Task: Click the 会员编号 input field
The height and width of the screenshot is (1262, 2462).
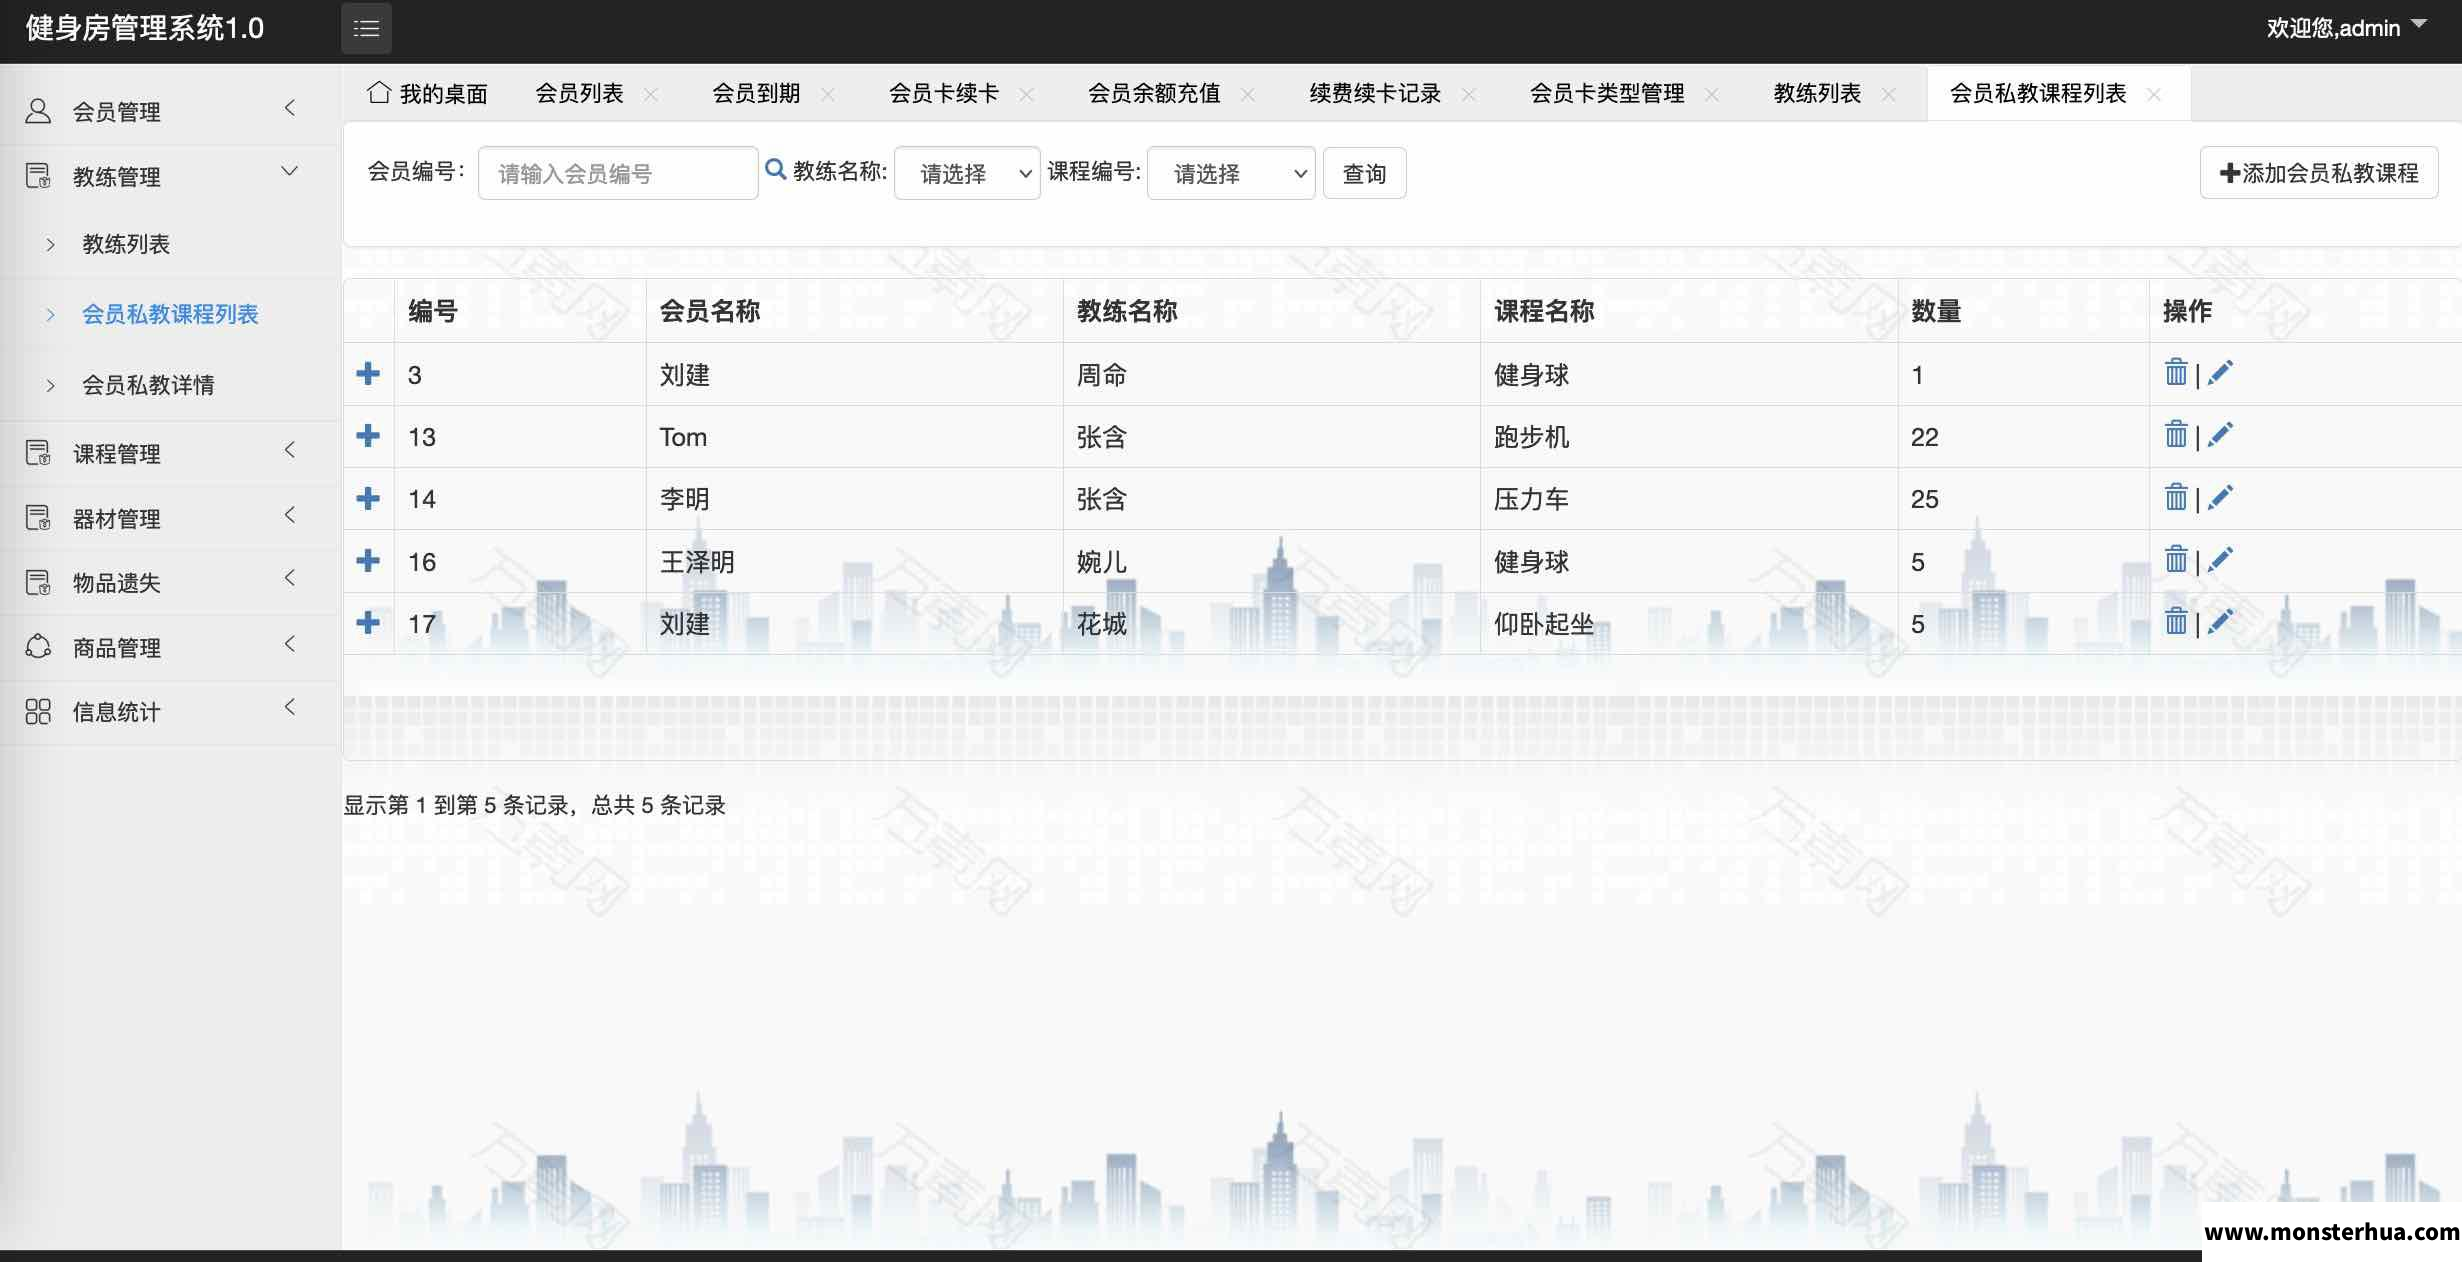Action: [618, 173]
